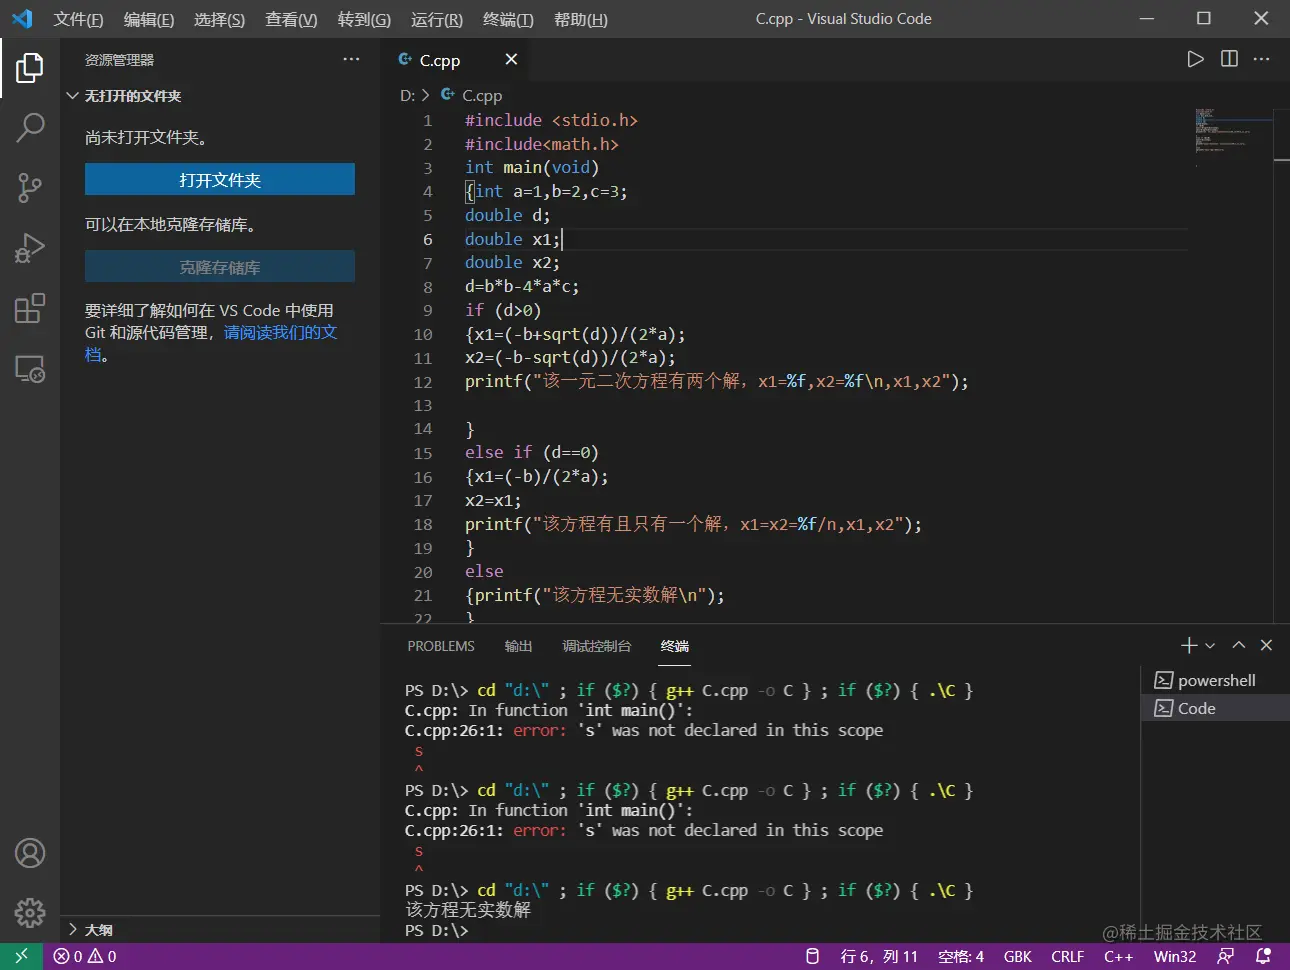Screen dimensions: 1290x970
Task: Open notifications bell in status bar
Action: (1263, 956)
